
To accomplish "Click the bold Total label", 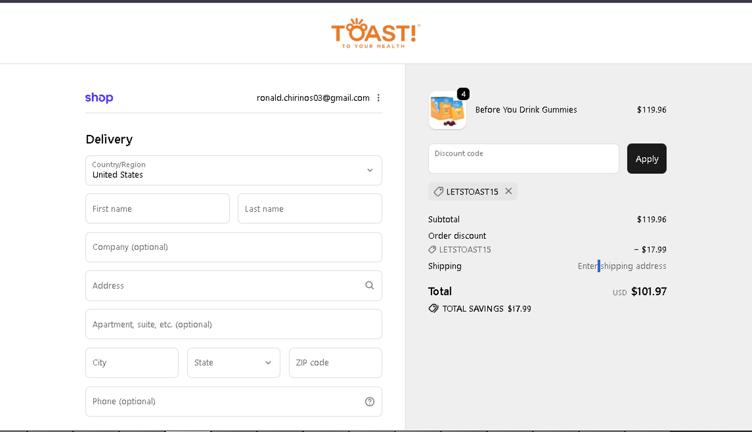I will pyautogui.click(x=440, y=292).
